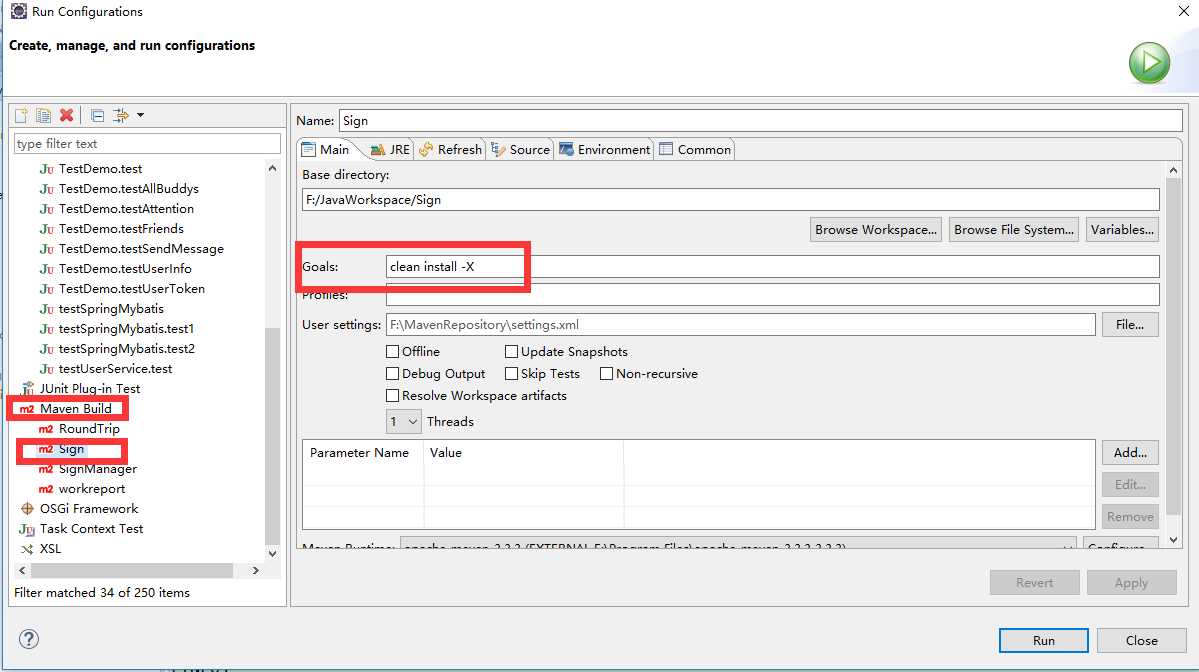The height and width of the screenshot is (672, 1199).
Task: Click the Goals input field
Action: 772,267
